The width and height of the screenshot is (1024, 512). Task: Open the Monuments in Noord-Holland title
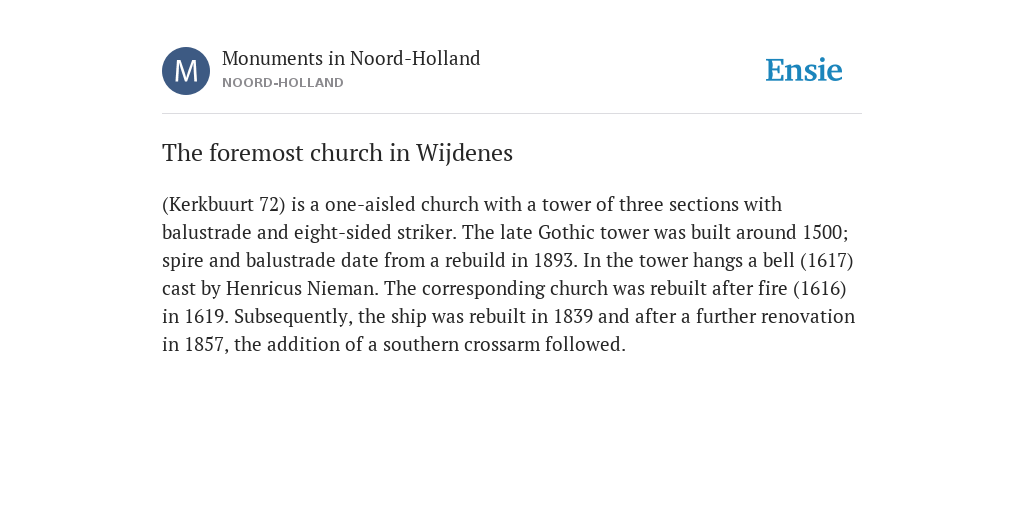[351, 58]
